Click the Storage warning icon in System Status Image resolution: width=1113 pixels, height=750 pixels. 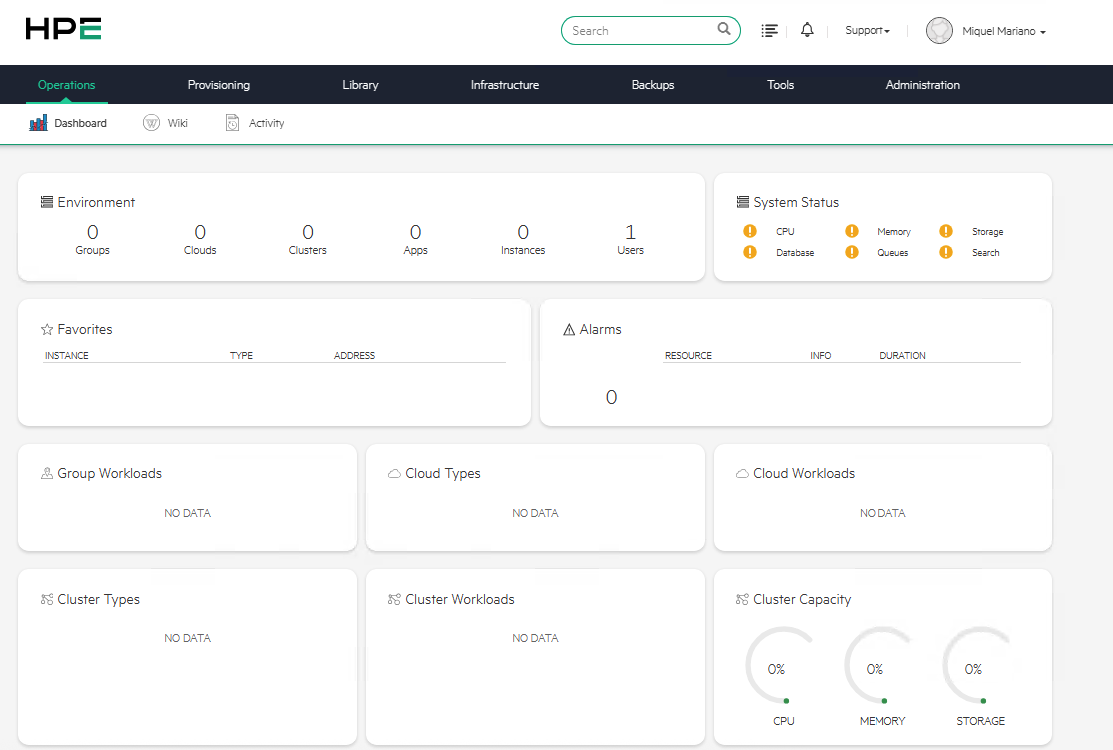point(946,231)
